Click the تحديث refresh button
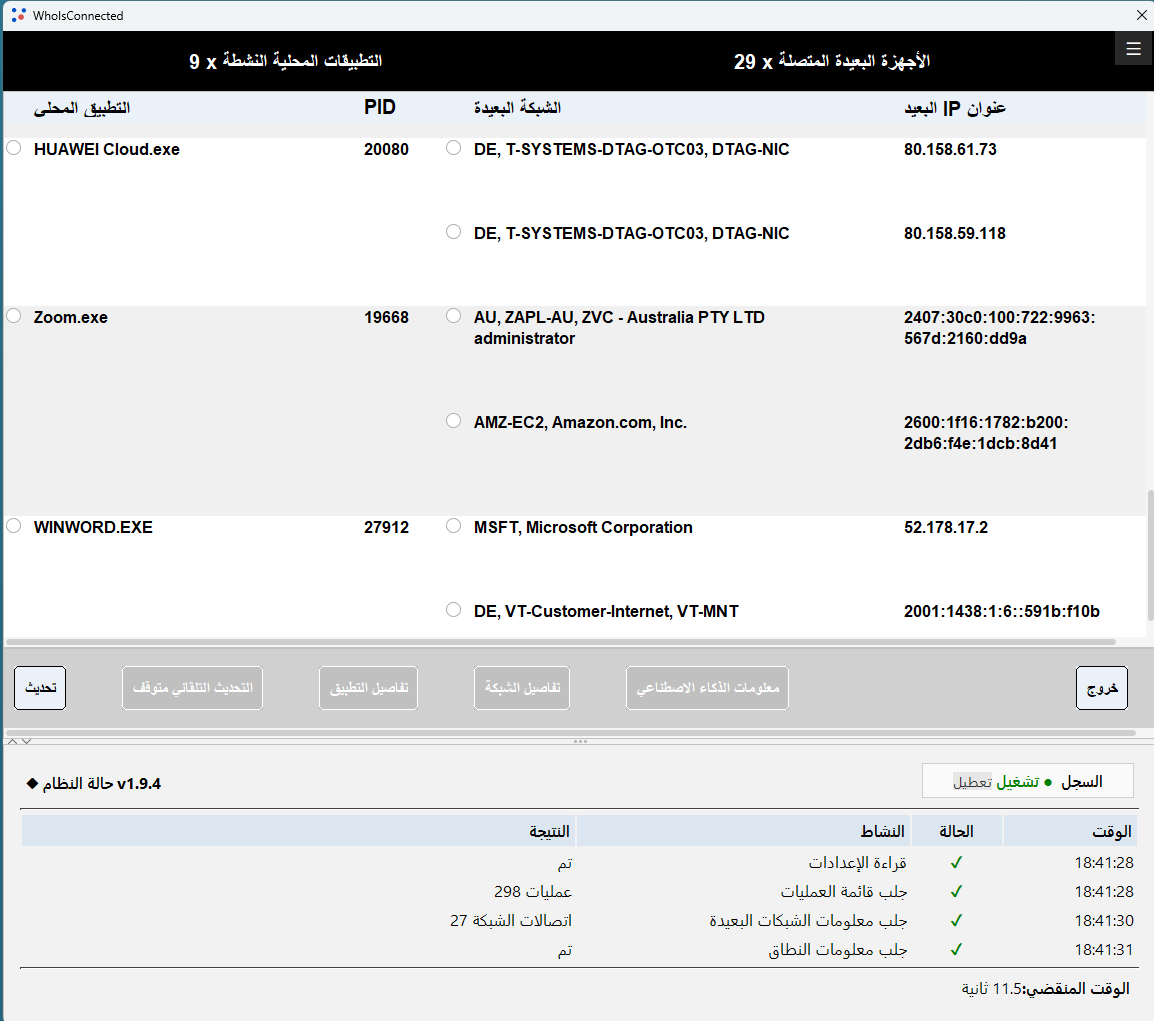This screenshot has height=1021, width=1154. (x=40, y=688)
